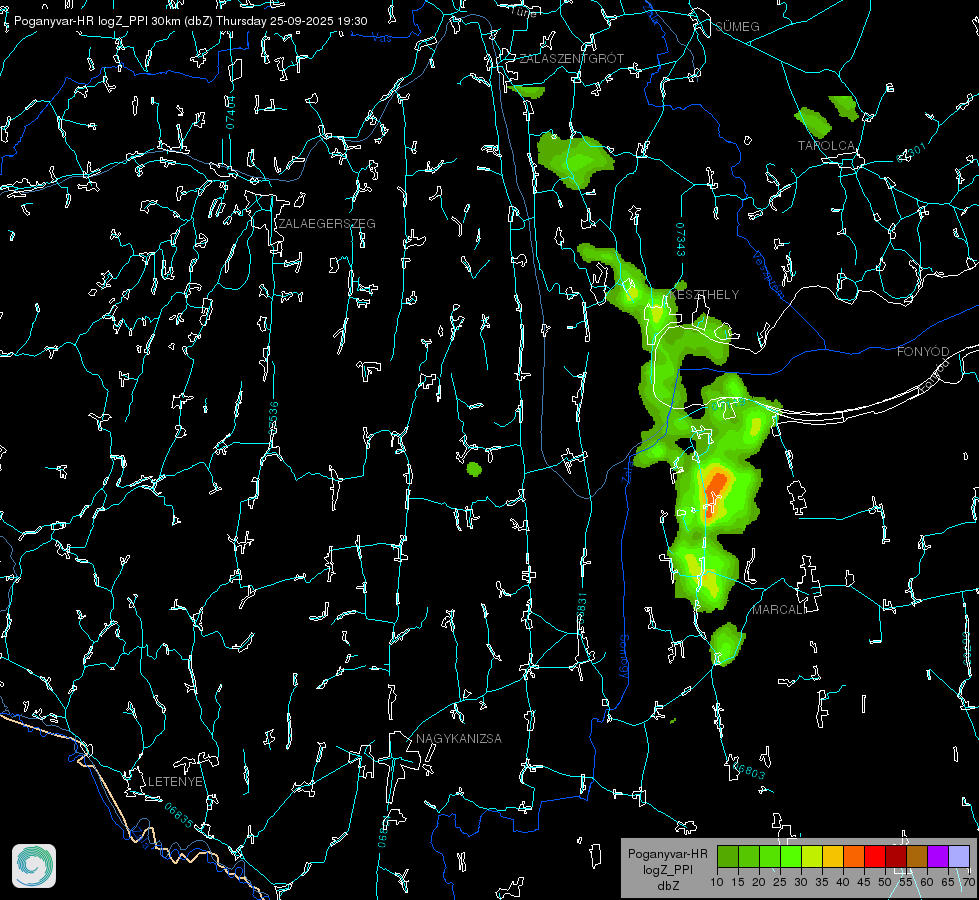Pick the 40-45 dBZ orange legend swatch

pyautogui.click(x=854, y=856)
